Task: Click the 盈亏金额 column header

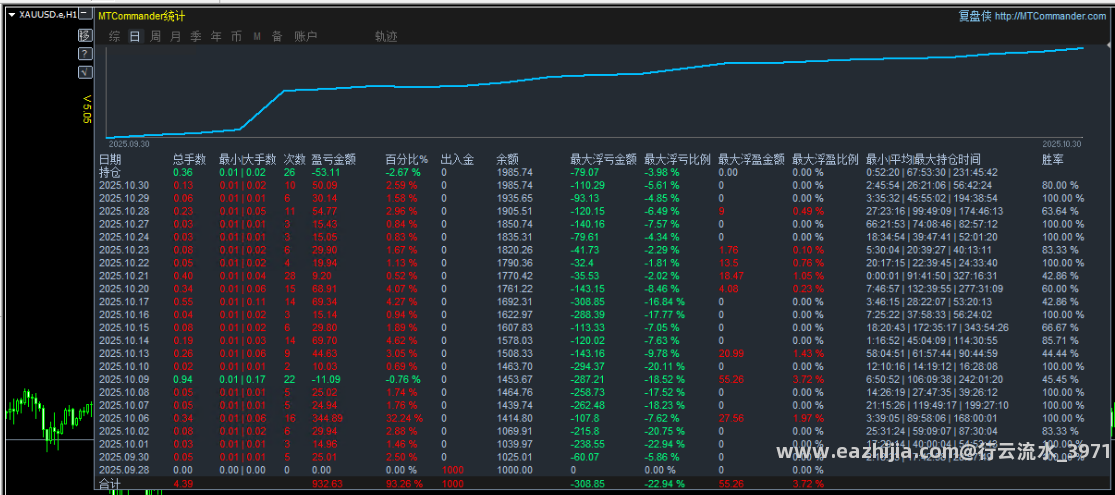Action: (334, 159)
